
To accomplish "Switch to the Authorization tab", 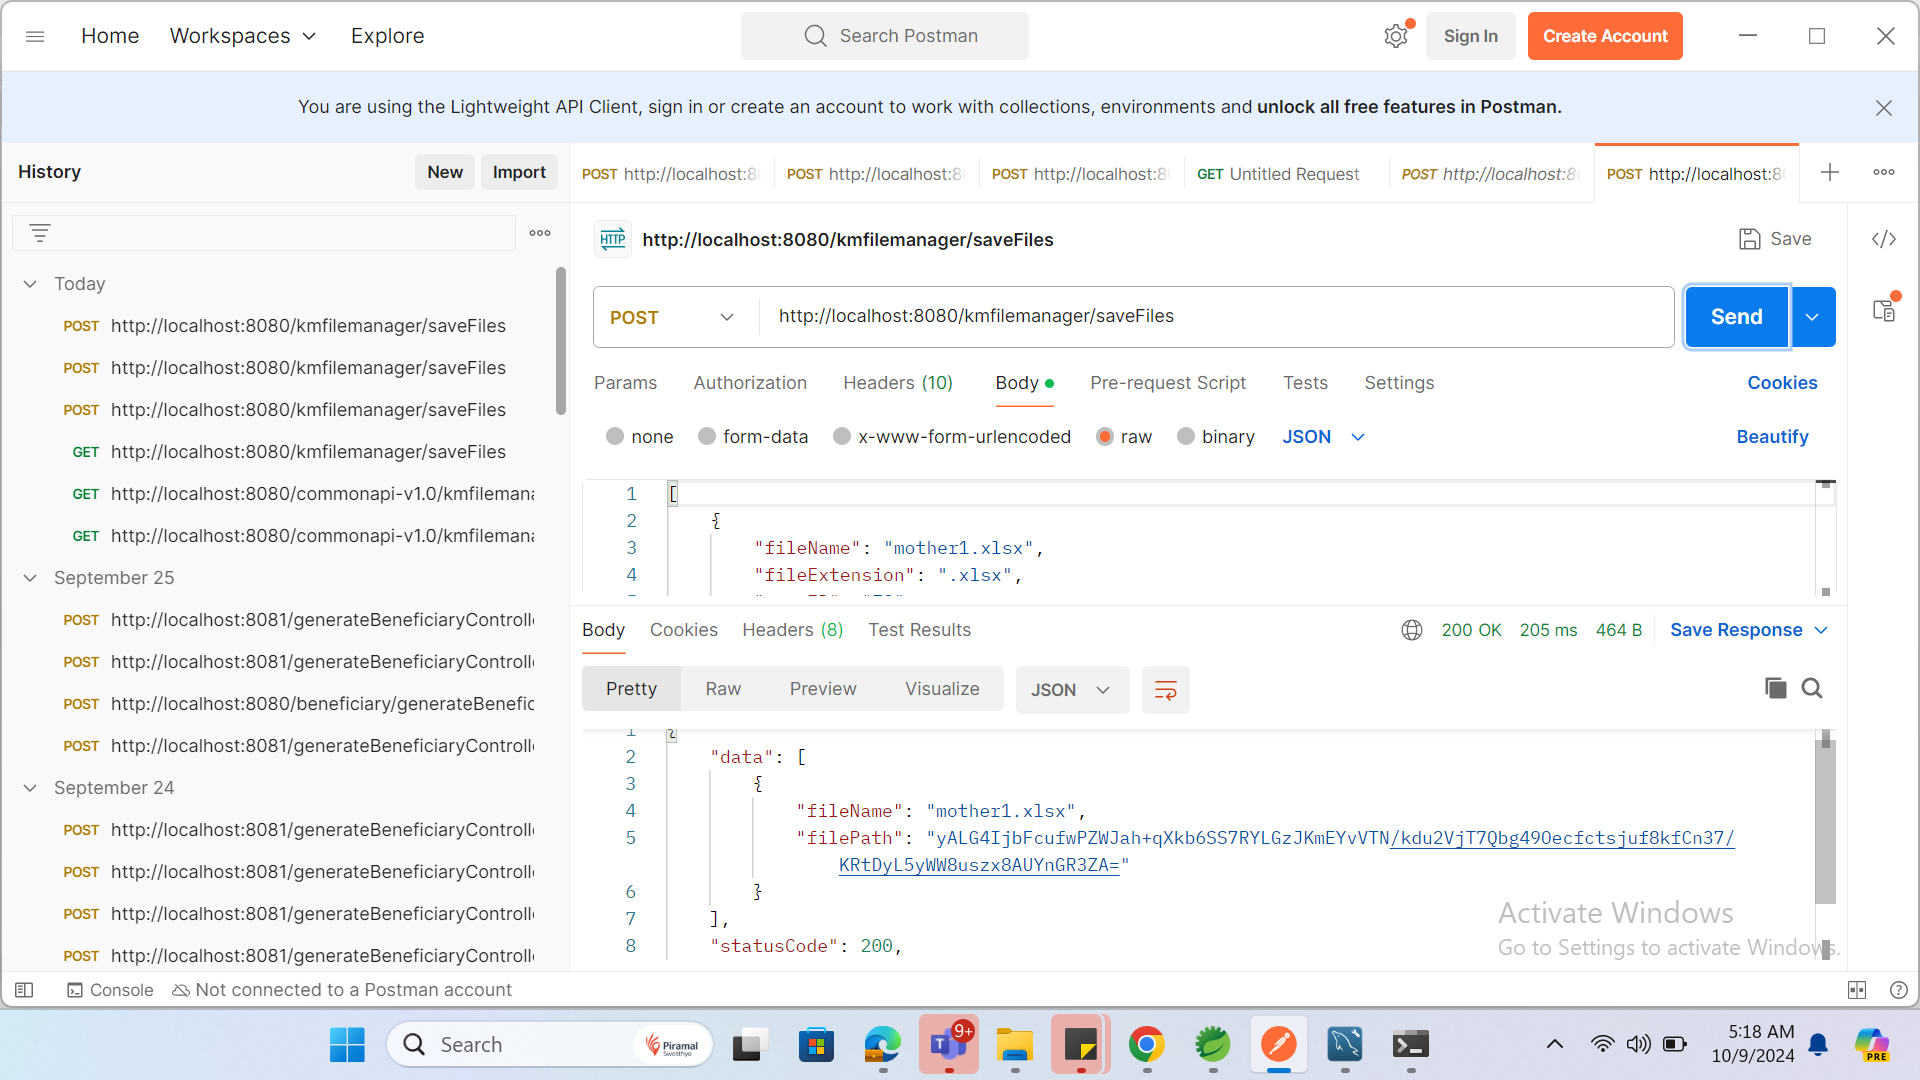I will click(750, 383).
